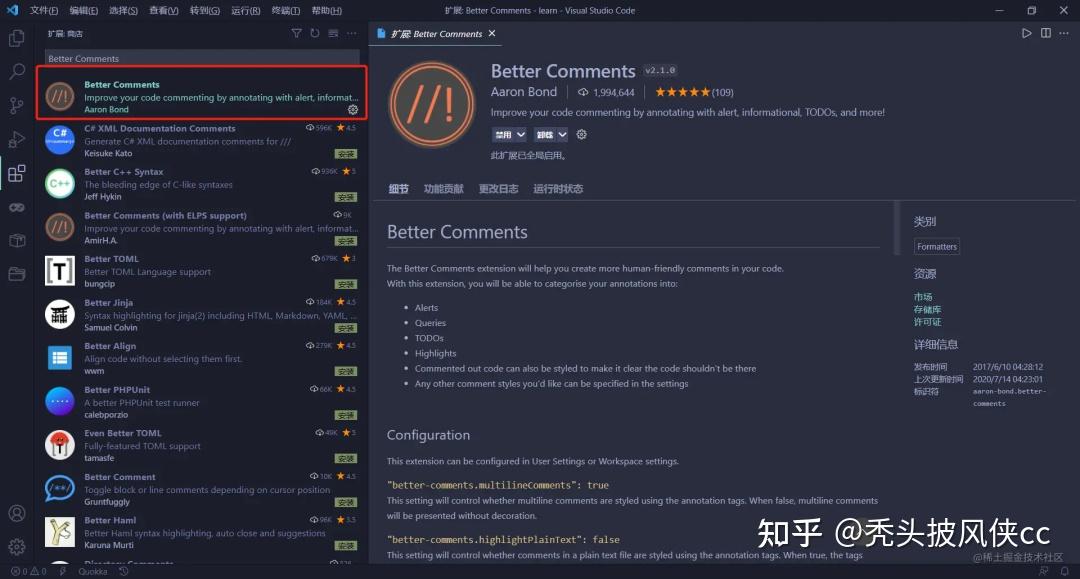Click the Better TOML extension icon

click(60, 271)
